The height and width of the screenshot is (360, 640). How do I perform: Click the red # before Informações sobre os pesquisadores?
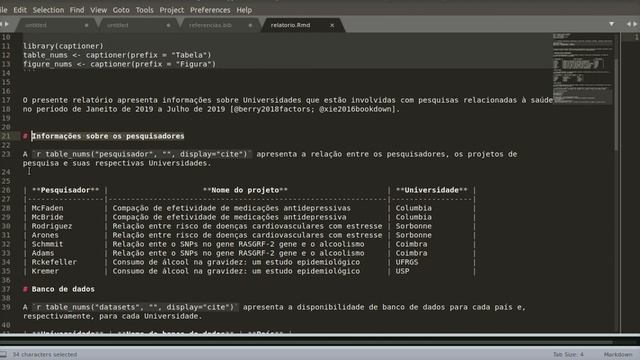(25, 136)
